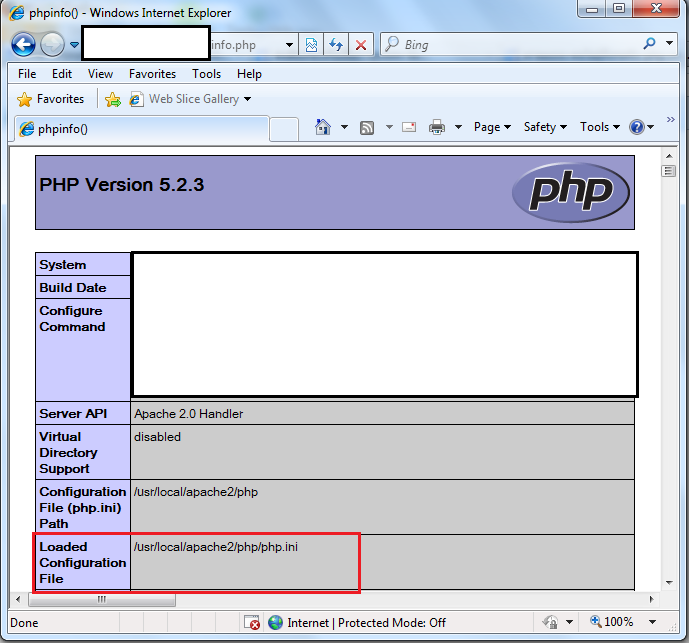689x643 pixels.
Task: Click the Apache 2.0 Handler cell
Action: click(382, 414)
